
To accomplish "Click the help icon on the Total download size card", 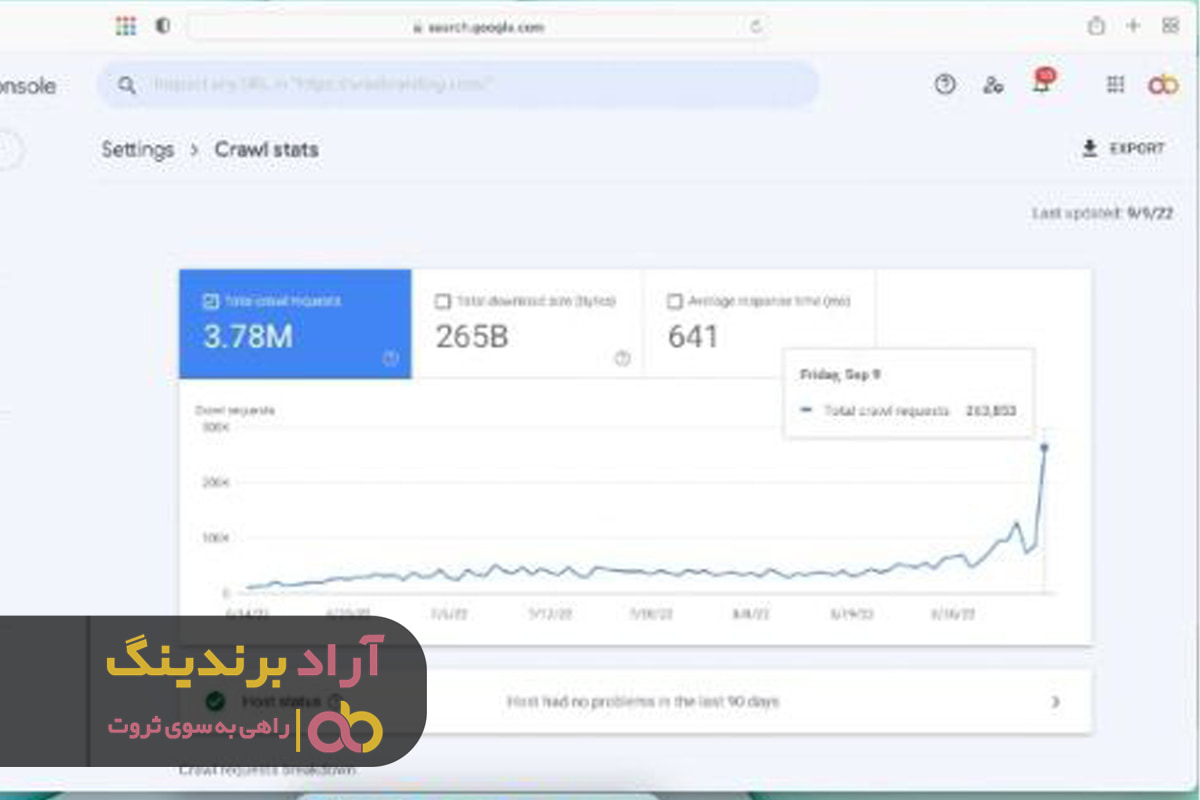I will pyautogui.click(x=622, y=360).
